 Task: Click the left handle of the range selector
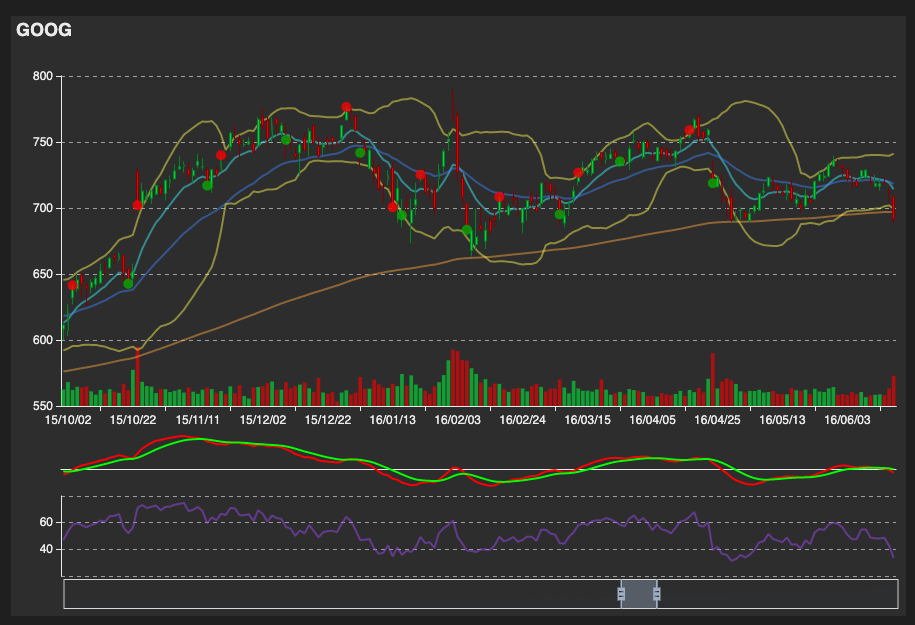coord(620,594)
